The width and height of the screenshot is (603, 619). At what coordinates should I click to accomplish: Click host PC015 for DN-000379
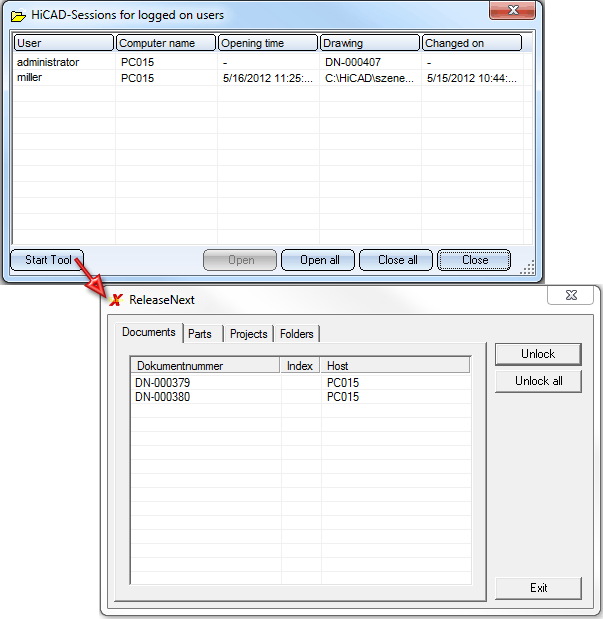(343, 383)
